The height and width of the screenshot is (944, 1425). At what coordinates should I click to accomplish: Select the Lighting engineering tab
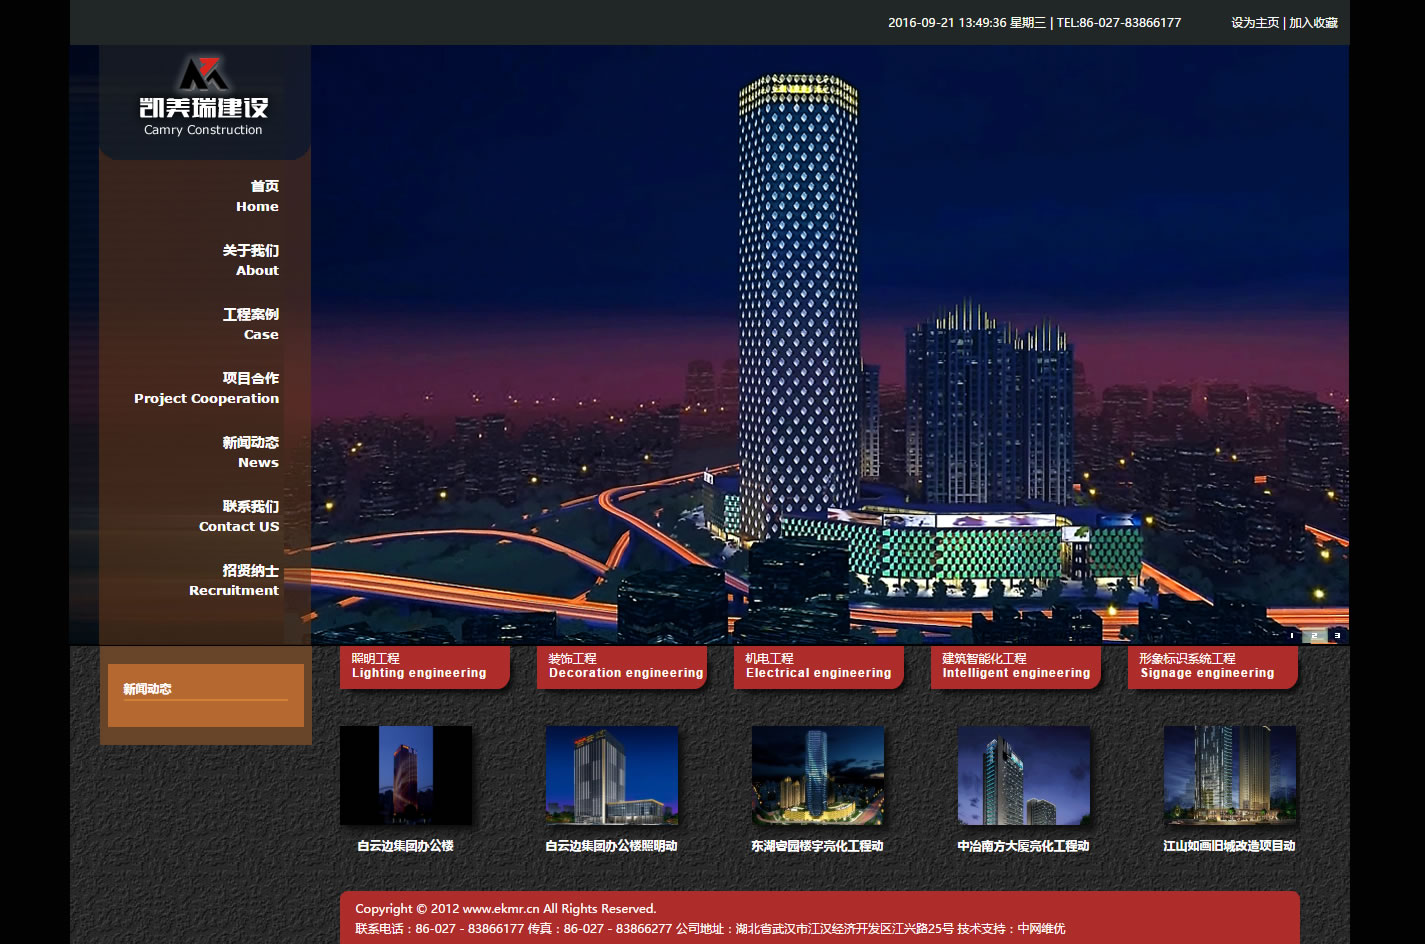[x=423, y=666]
